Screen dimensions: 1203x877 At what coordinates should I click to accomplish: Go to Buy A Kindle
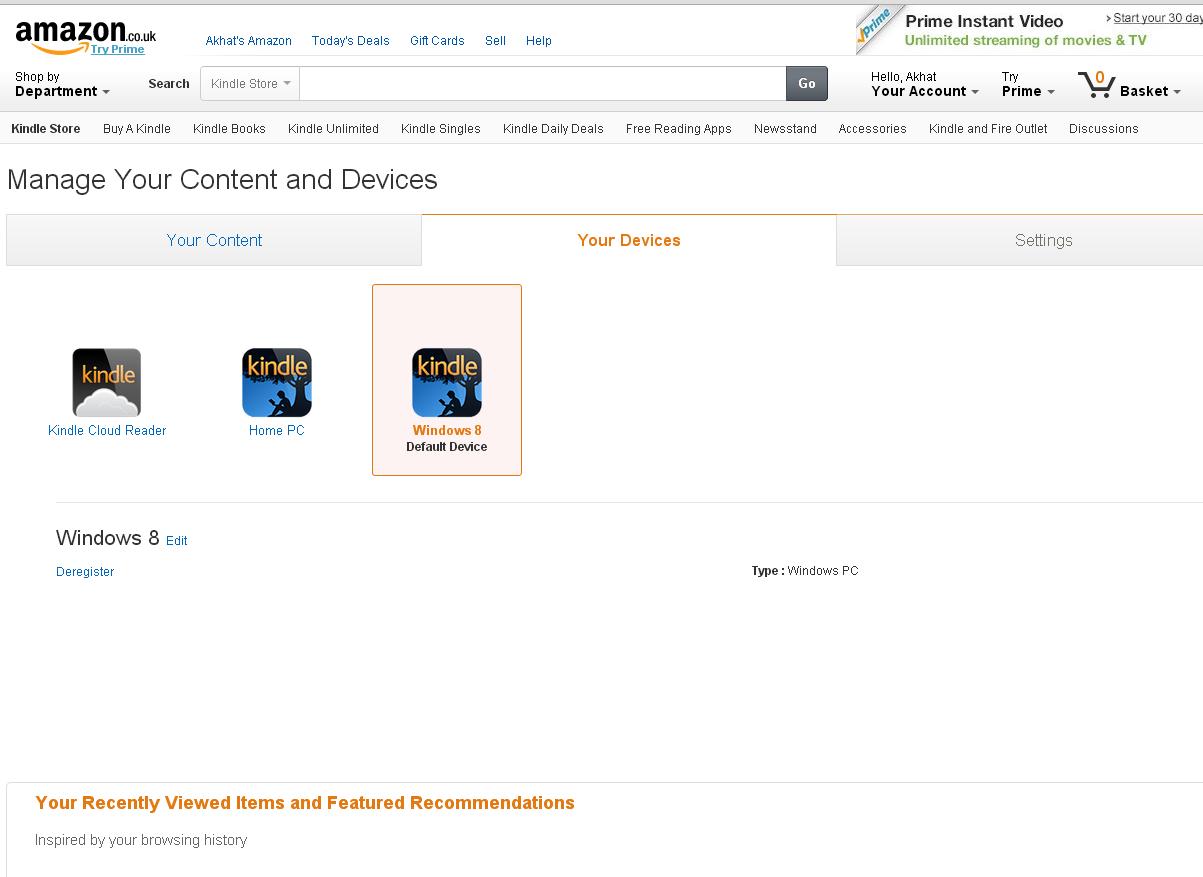(x=137, y=129)
